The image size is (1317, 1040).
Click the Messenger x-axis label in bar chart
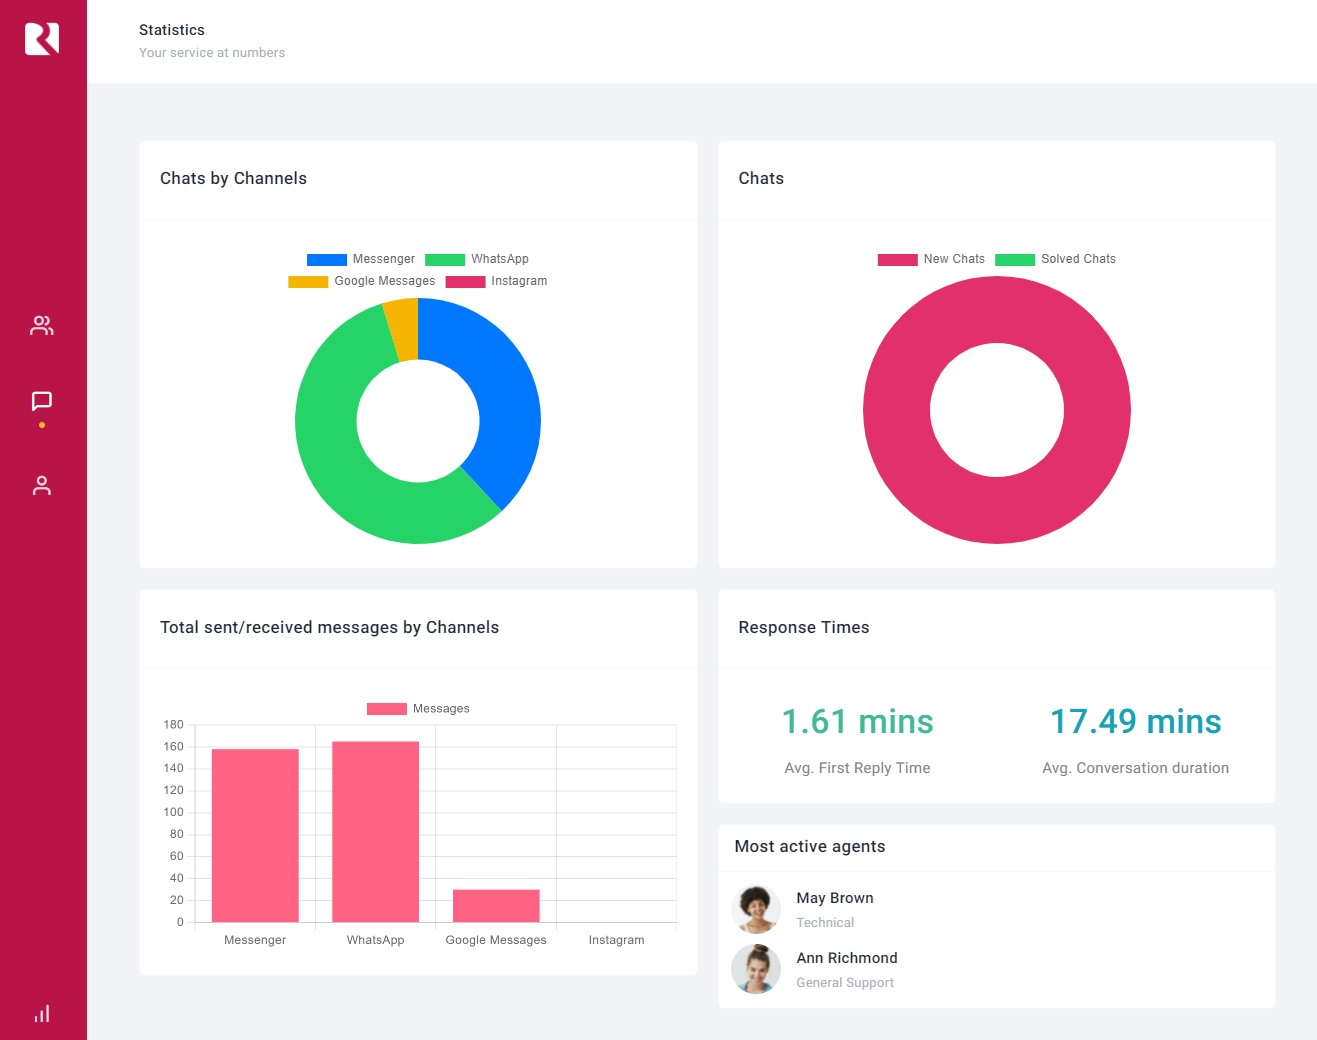(x=255, y=940)
